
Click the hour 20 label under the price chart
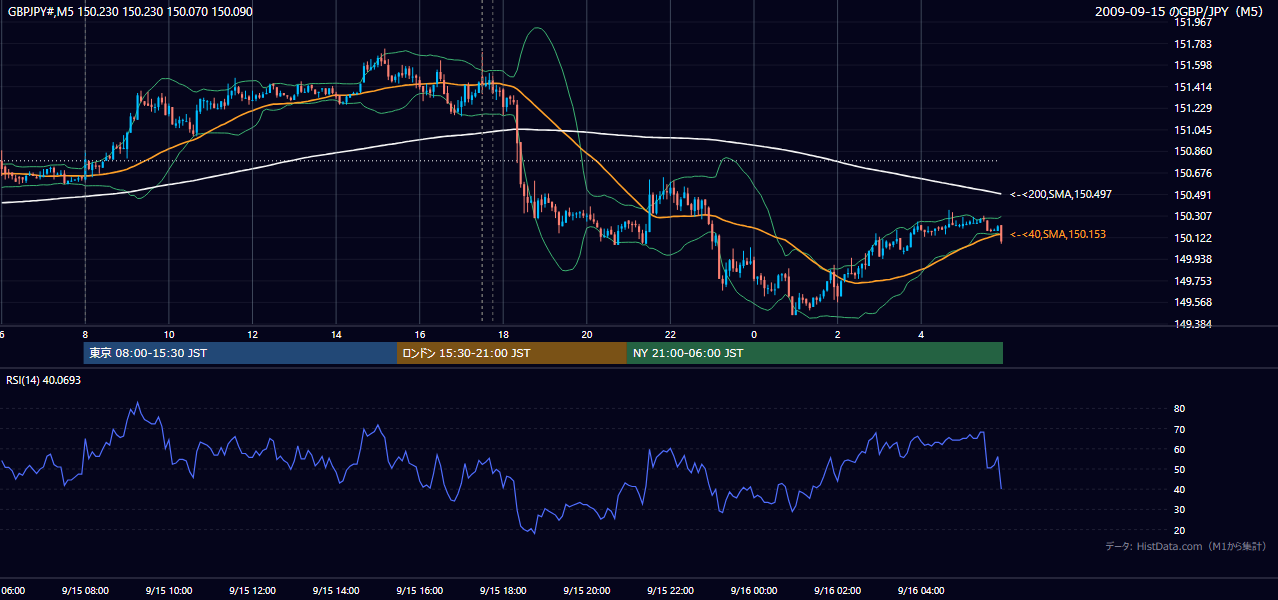(587, 334)
